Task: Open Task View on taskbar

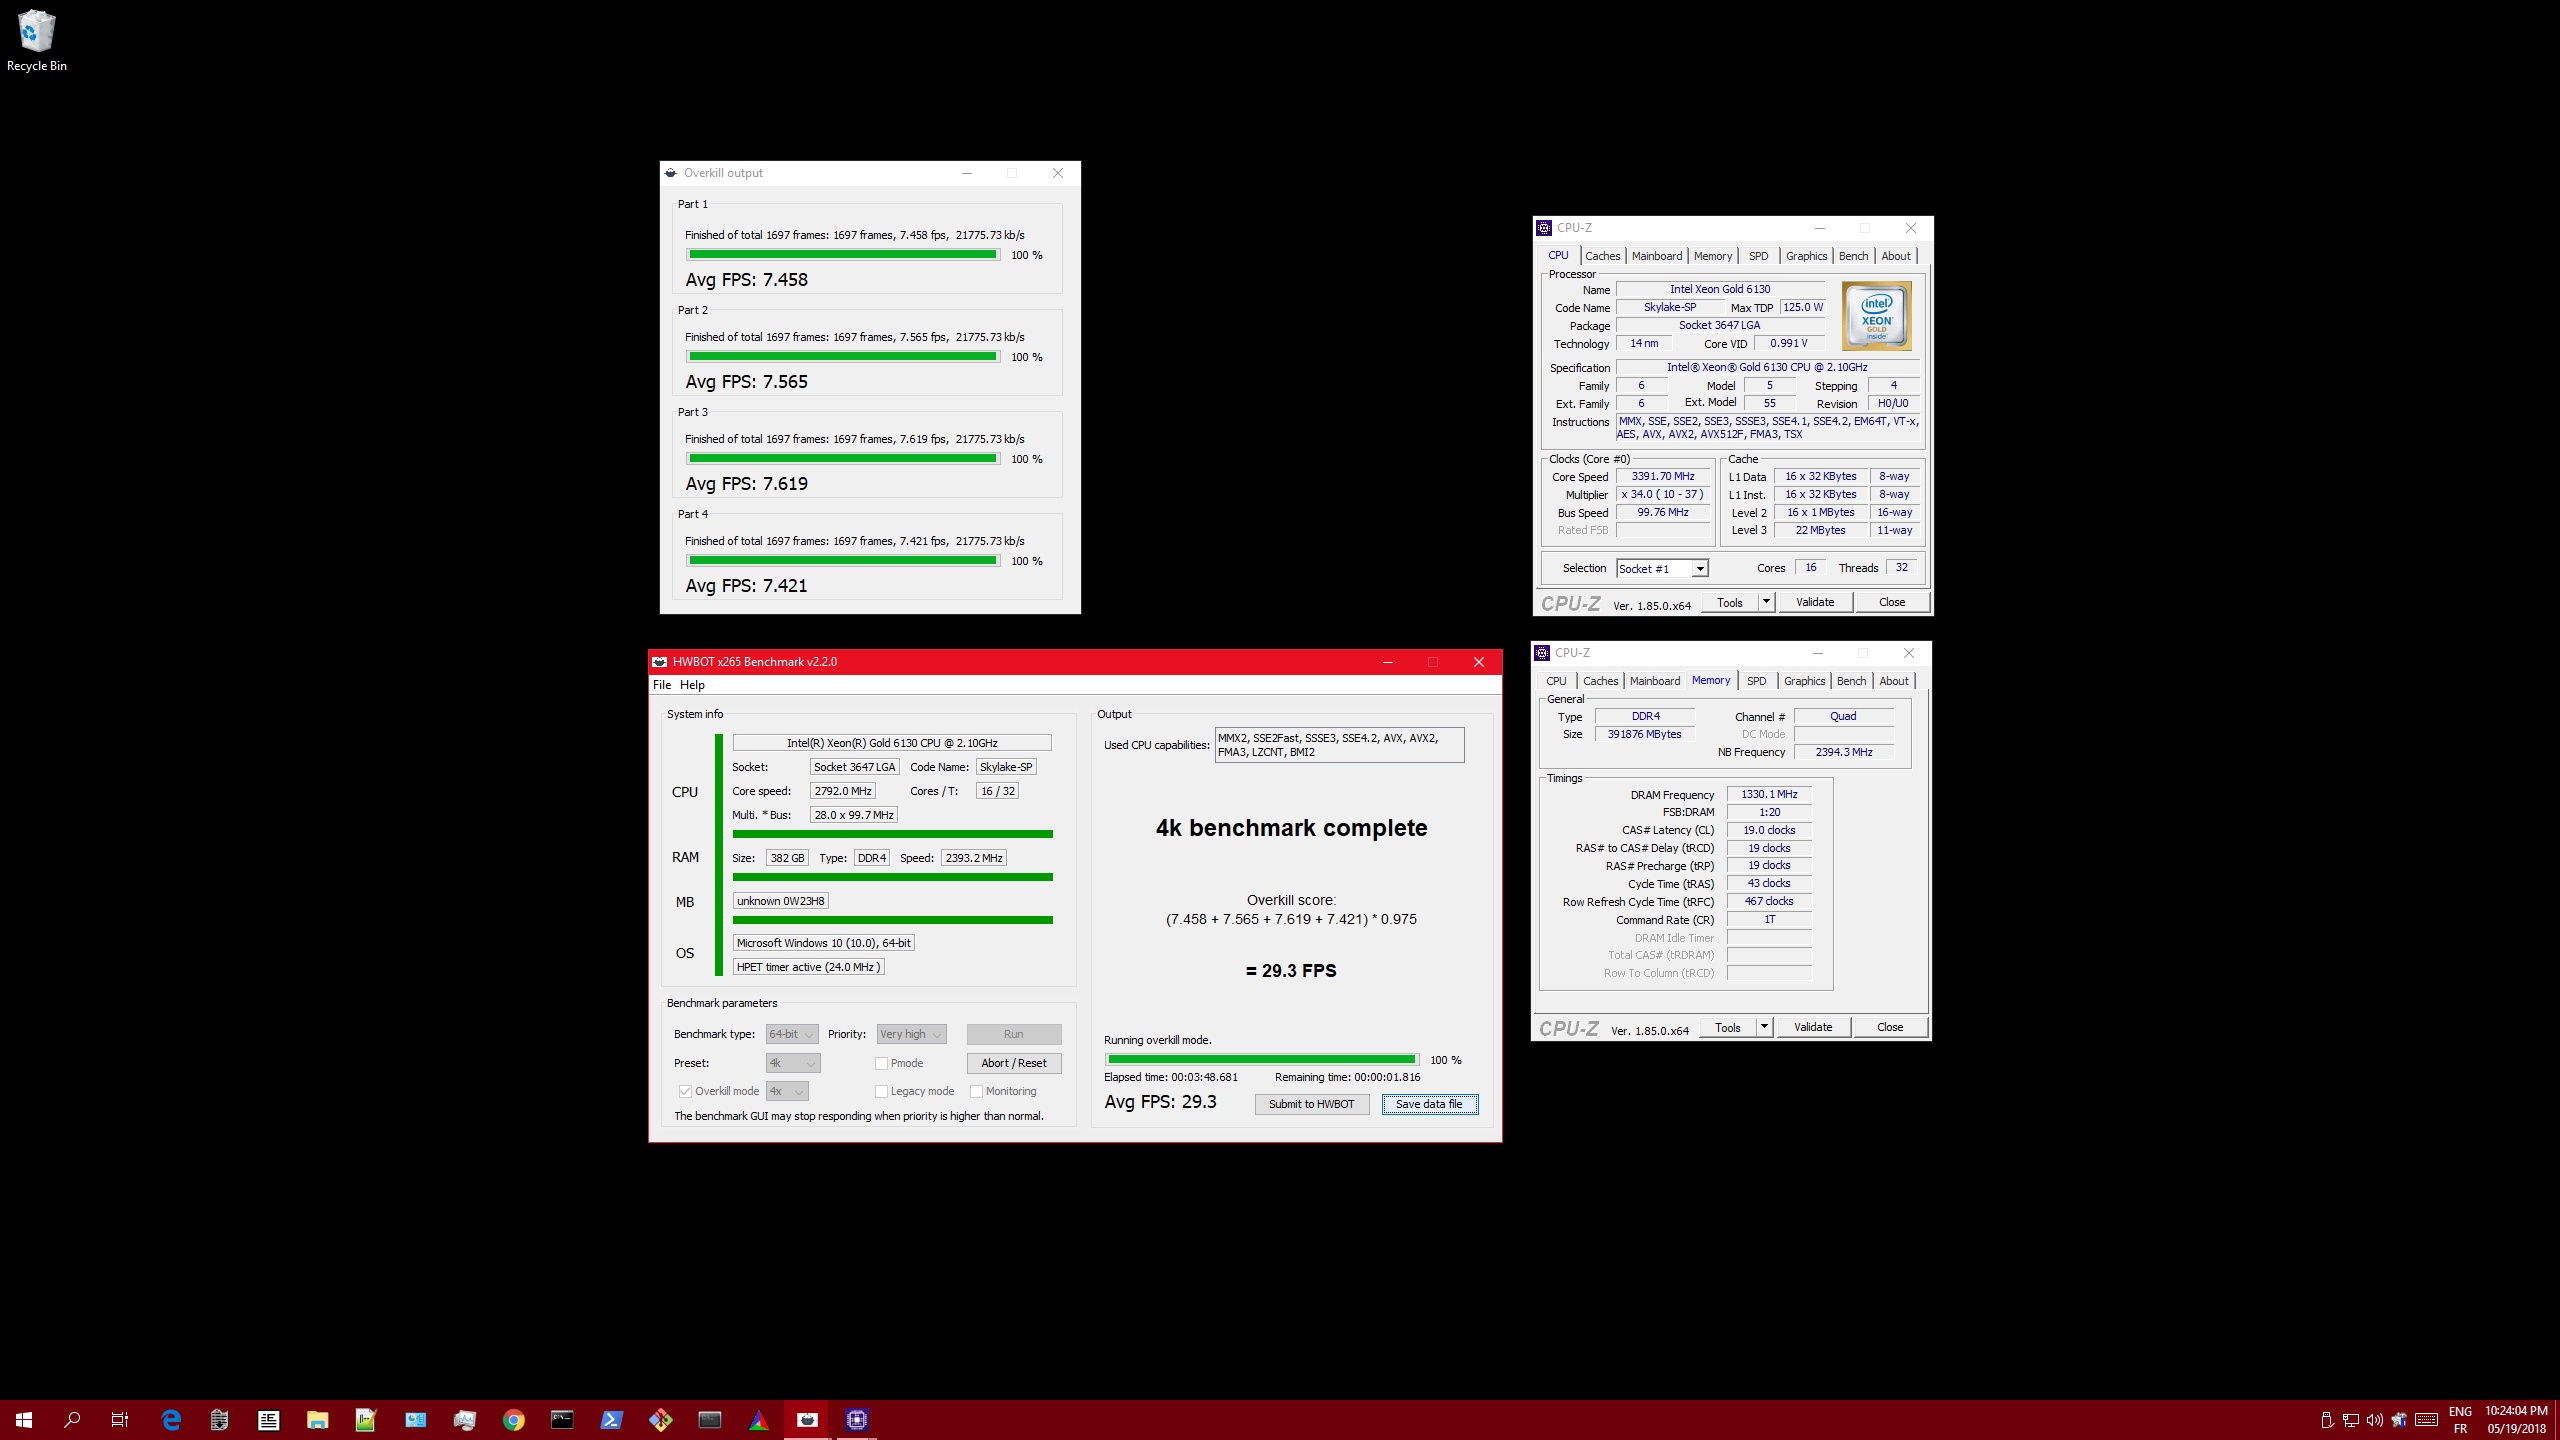Action: click(x=120, y=1420)
